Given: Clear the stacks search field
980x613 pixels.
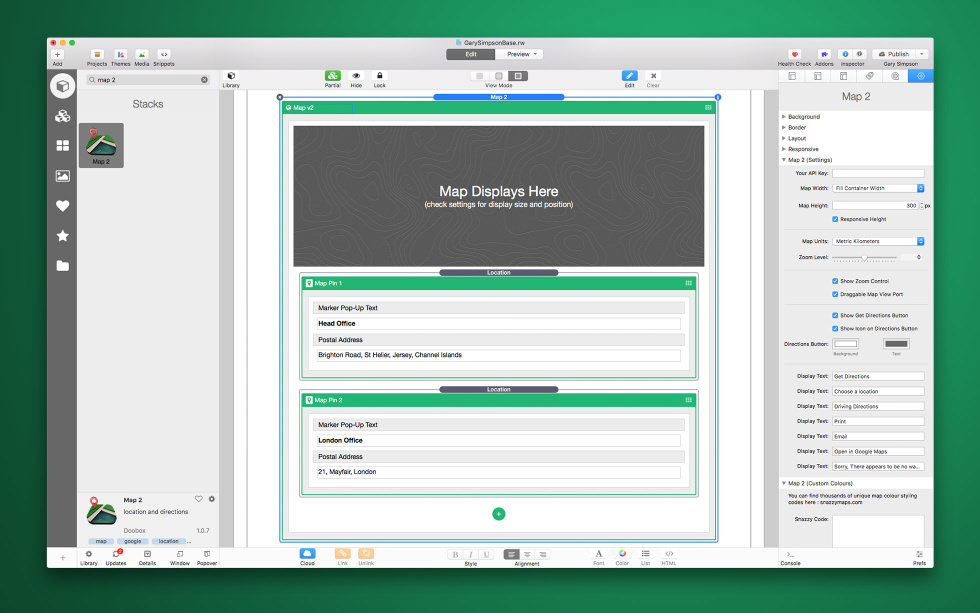Looking at the screenshot, I should pos(204,80).
